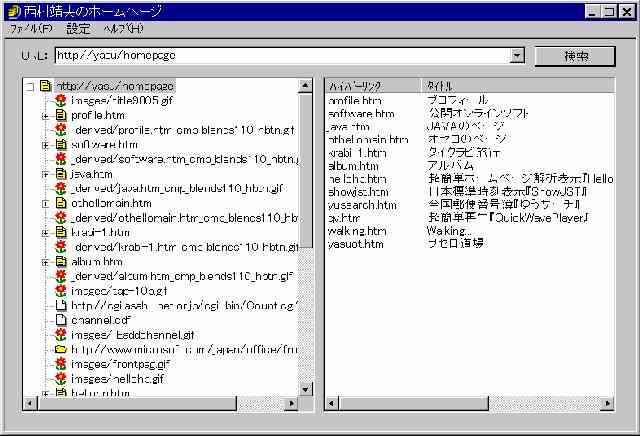The image size is (640, 436).
Task: Select qw.htm row in hyperlink list
Action: pos(344,218)
